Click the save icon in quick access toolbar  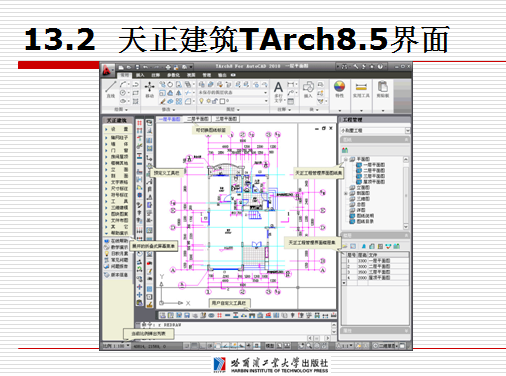tap(137, 67)
